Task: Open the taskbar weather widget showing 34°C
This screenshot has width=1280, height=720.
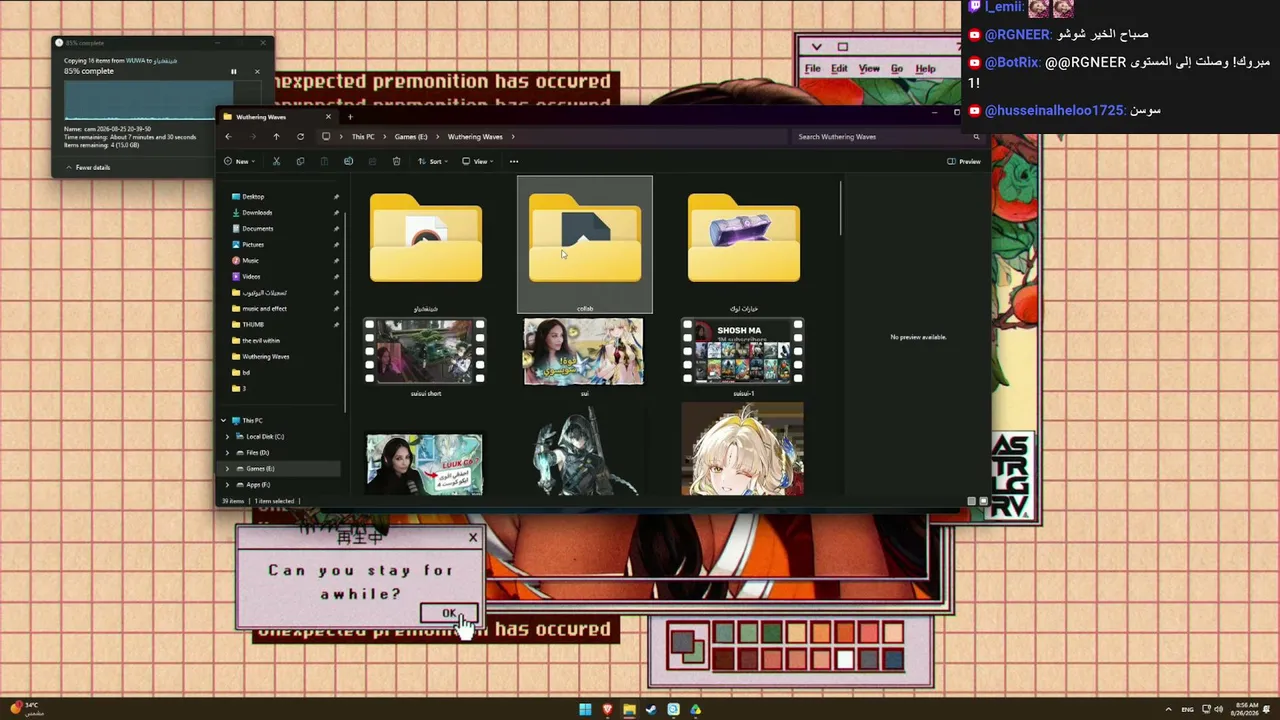Action: pyautogui.click(x=27, y=709)
